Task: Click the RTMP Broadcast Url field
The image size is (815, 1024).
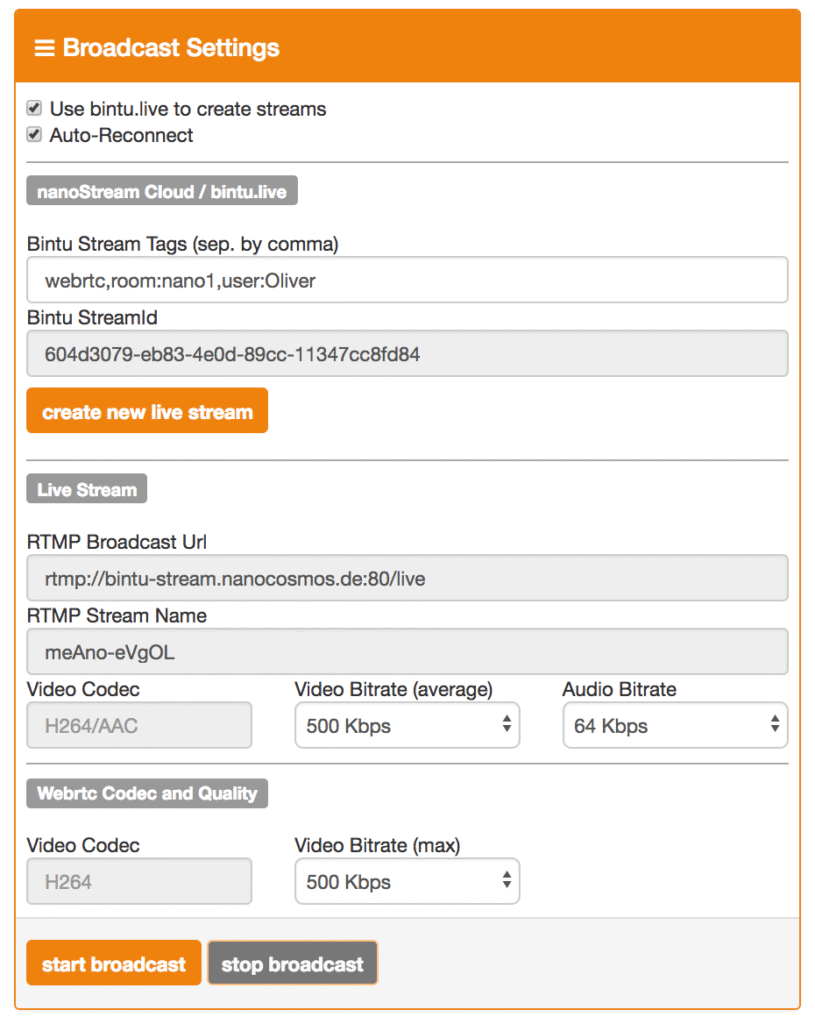Action: (x=407, y=578)
